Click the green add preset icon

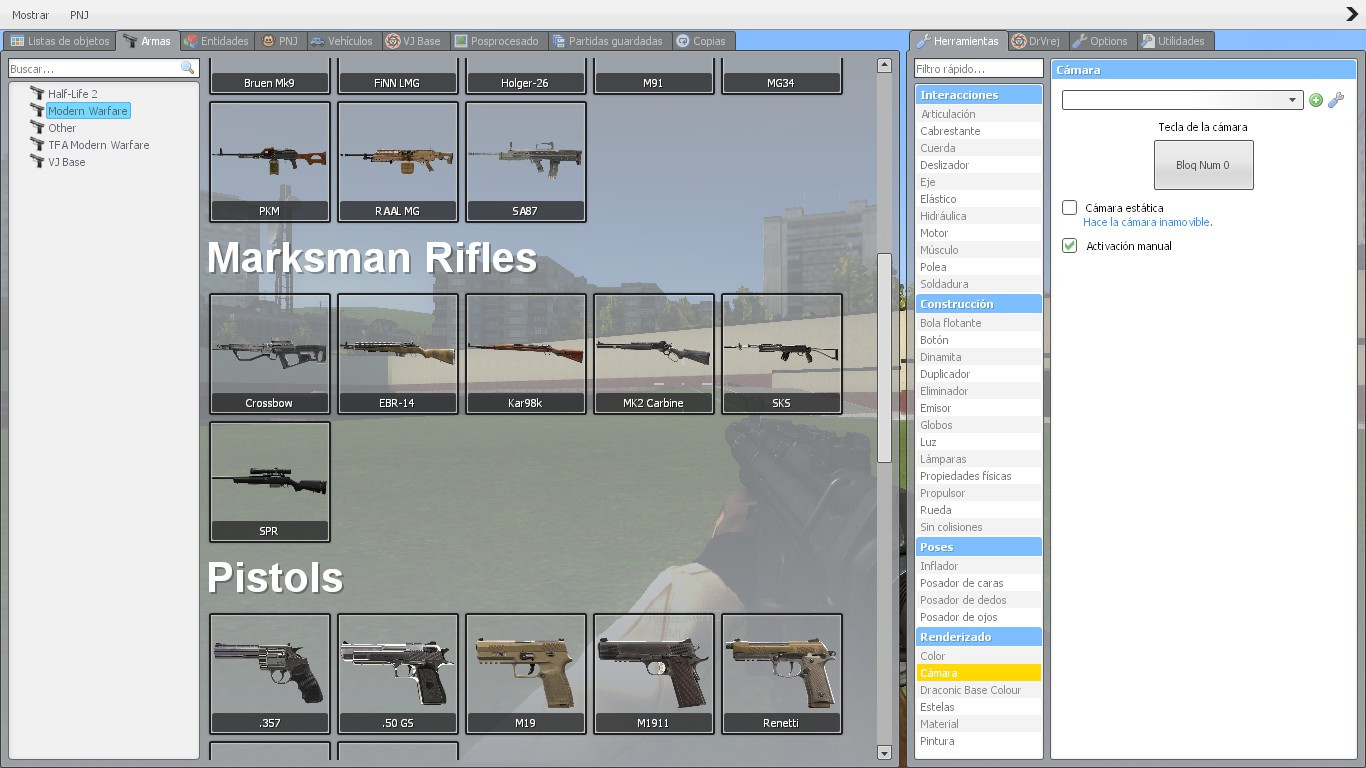pos(1316,100)
